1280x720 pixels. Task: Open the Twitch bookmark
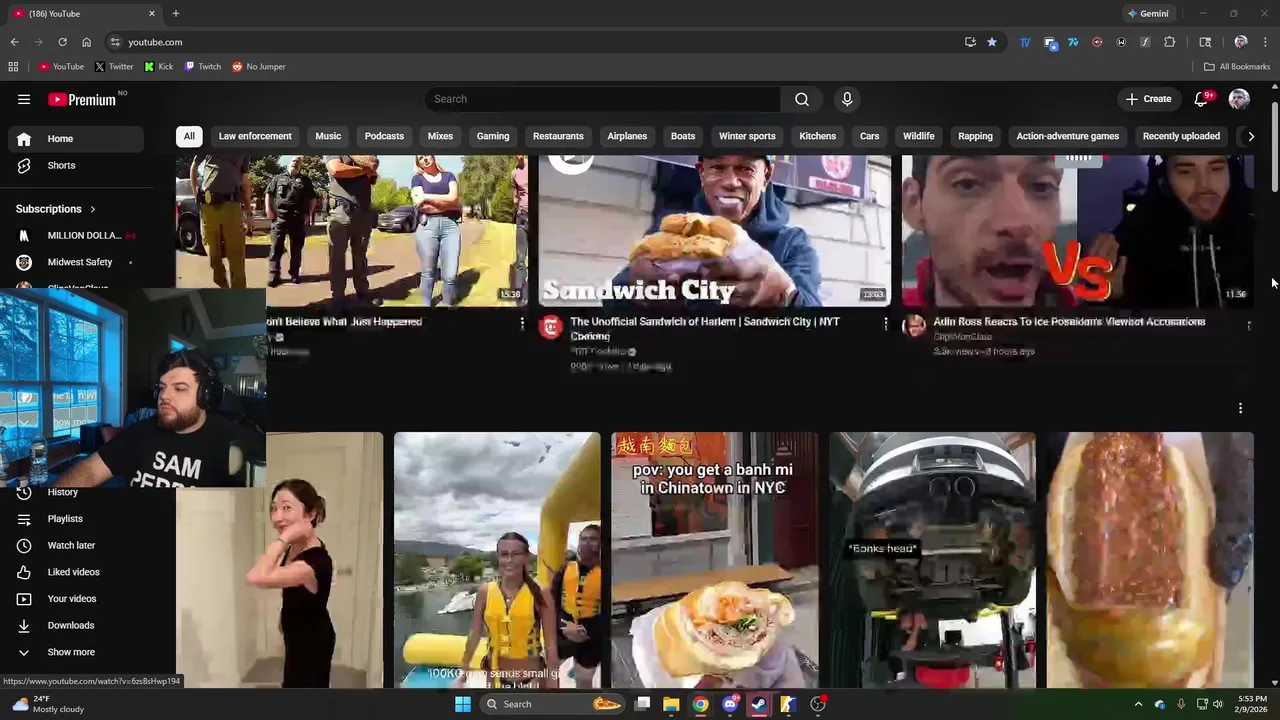[x=203, y=67]
